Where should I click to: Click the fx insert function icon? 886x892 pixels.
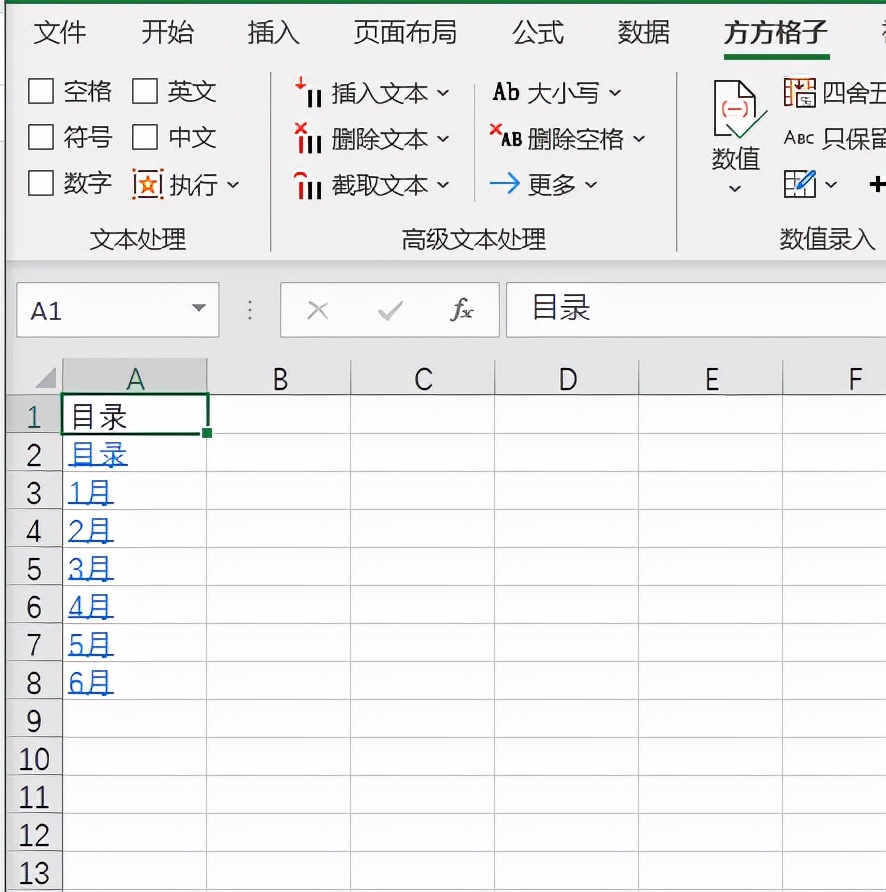(x=461, y=310)
